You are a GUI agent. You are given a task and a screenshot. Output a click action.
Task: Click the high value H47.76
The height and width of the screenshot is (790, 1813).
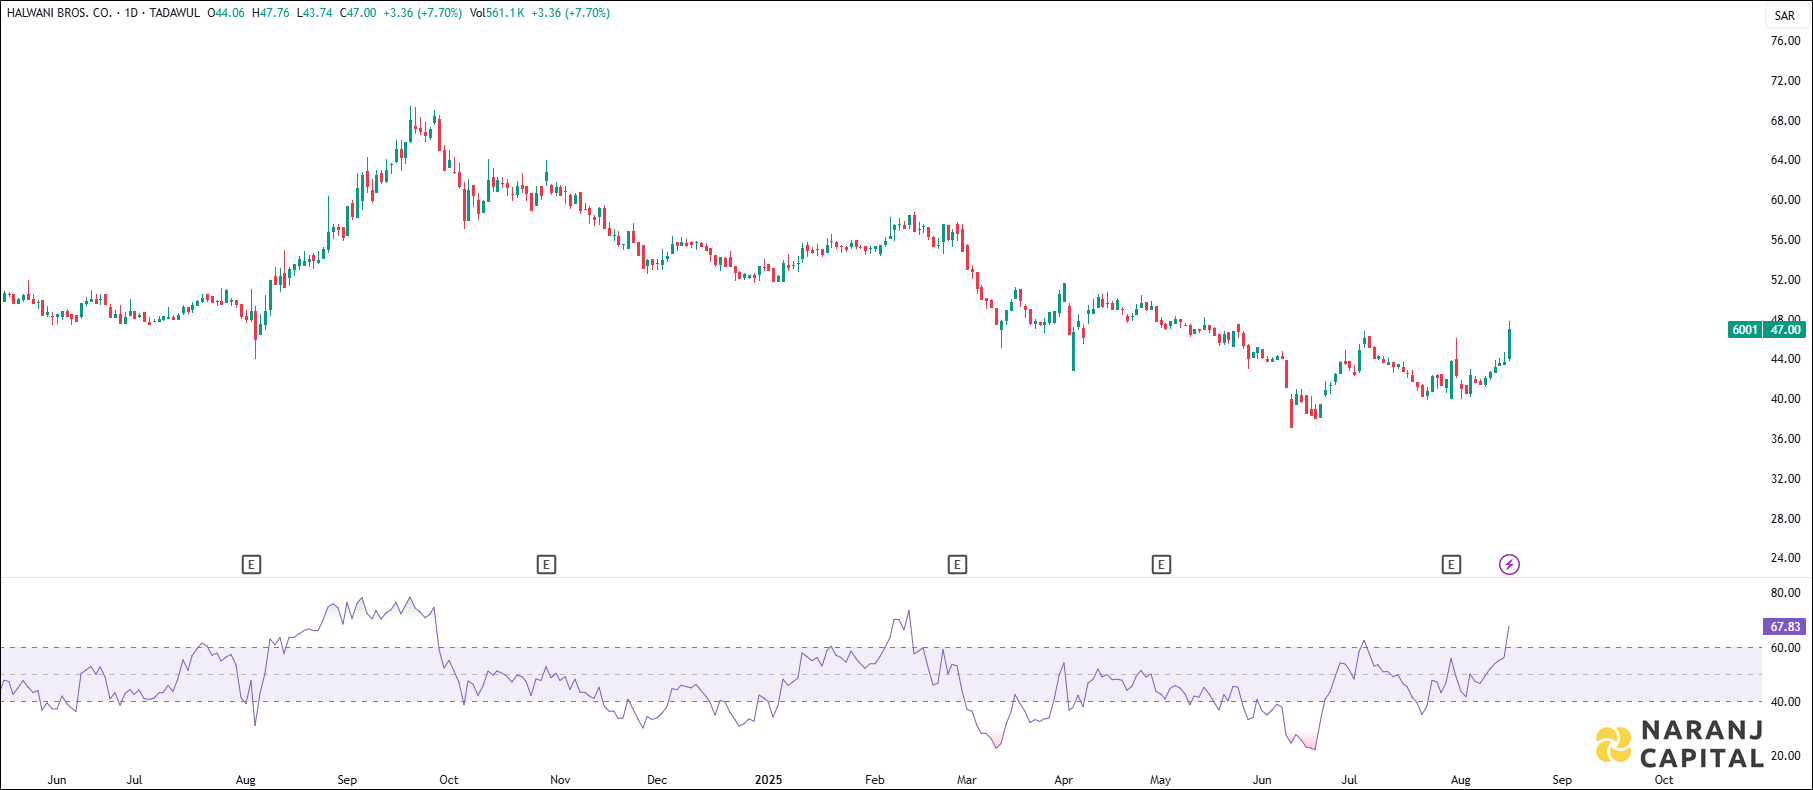[x=271, y=13]
